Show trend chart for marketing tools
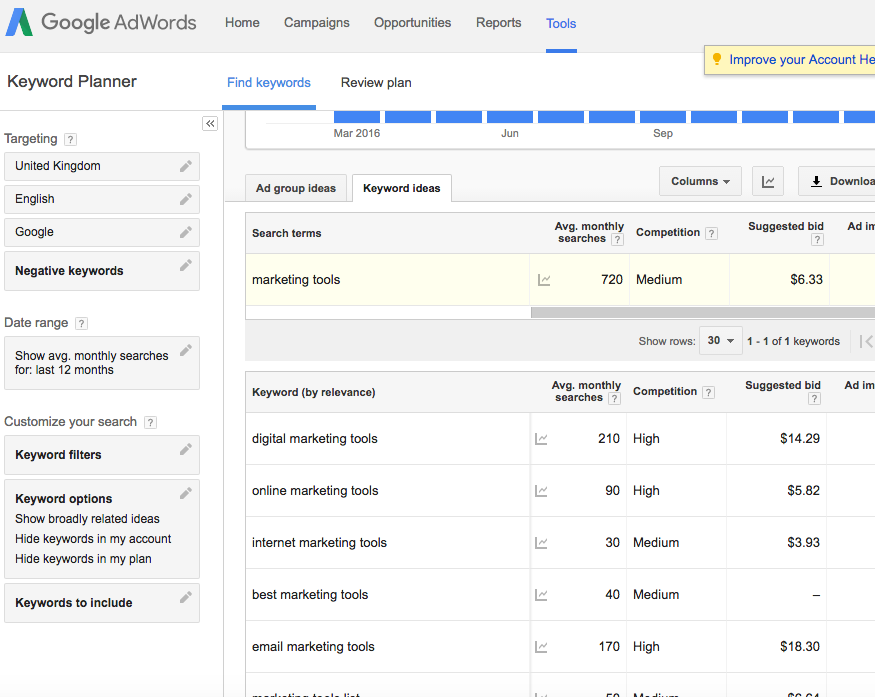 click(x=544, y=280)
